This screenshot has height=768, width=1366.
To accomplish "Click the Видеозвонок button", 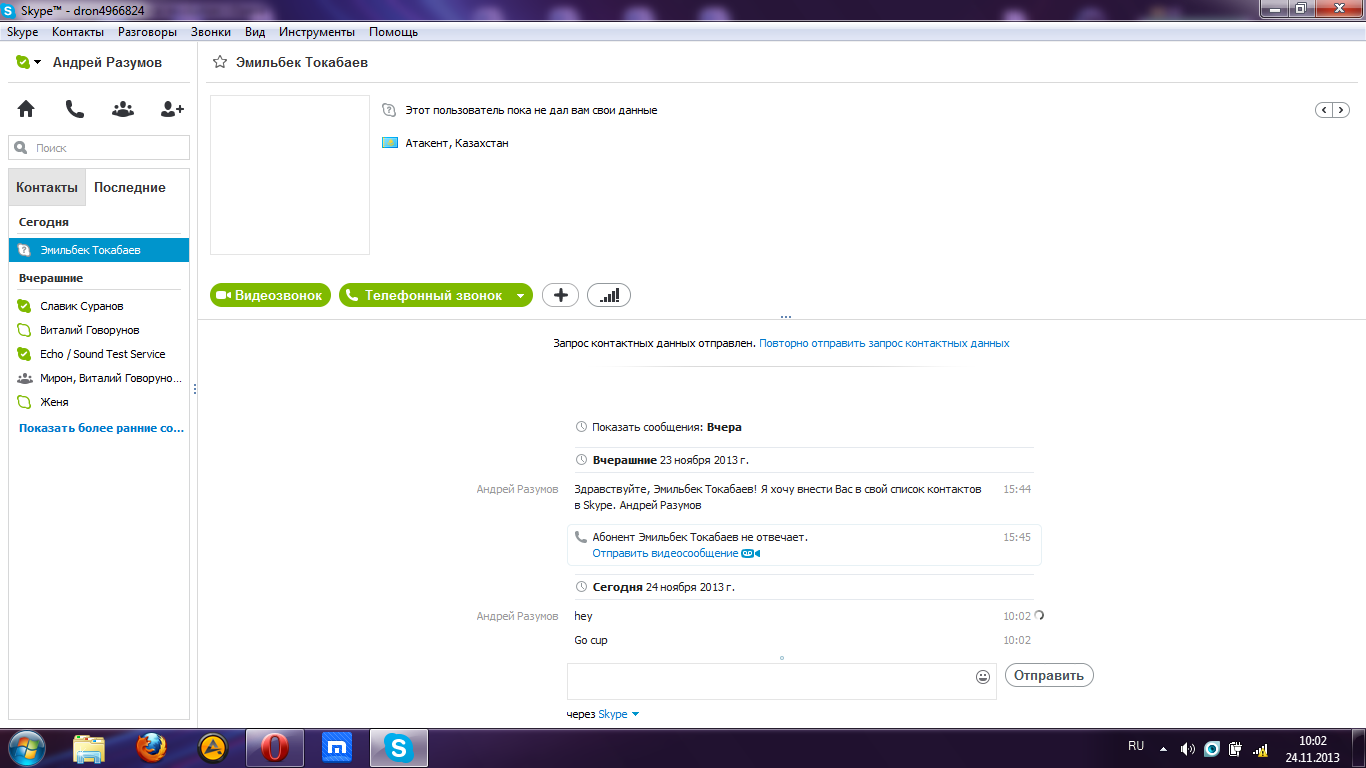I will coord(270,295).
